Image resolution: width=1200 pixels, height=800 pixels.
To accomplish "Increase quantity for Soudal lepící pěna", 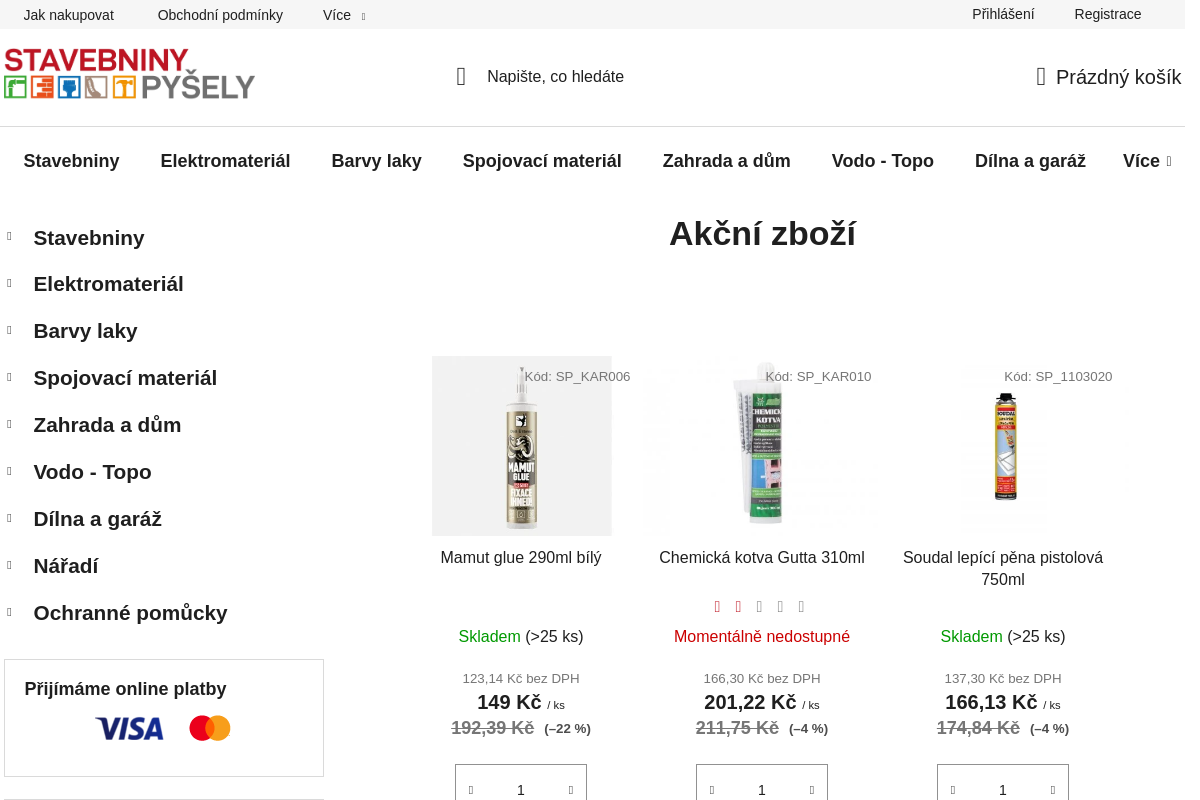I will (x=1053, y=790).
